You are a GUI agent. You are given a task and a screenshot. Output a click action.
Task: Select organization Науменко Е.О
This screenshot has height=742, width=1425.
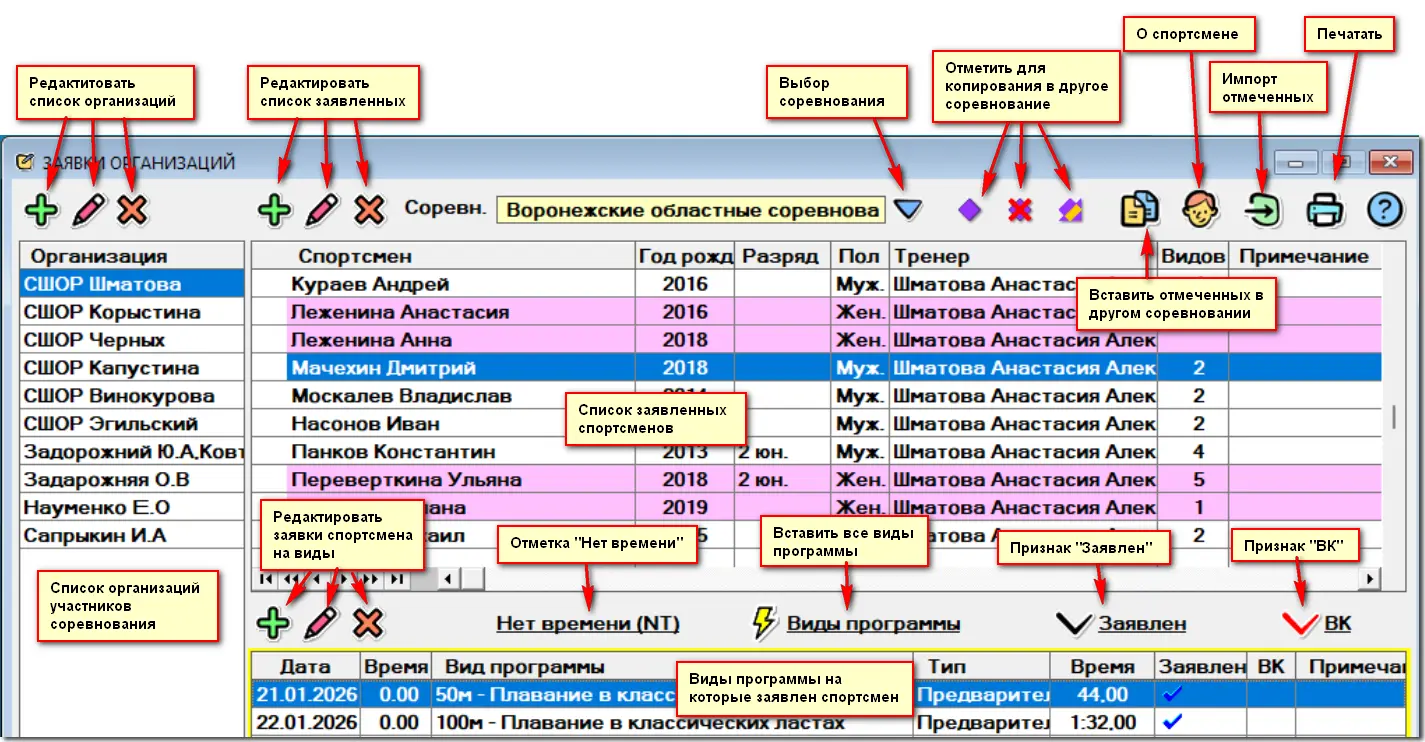132,508
